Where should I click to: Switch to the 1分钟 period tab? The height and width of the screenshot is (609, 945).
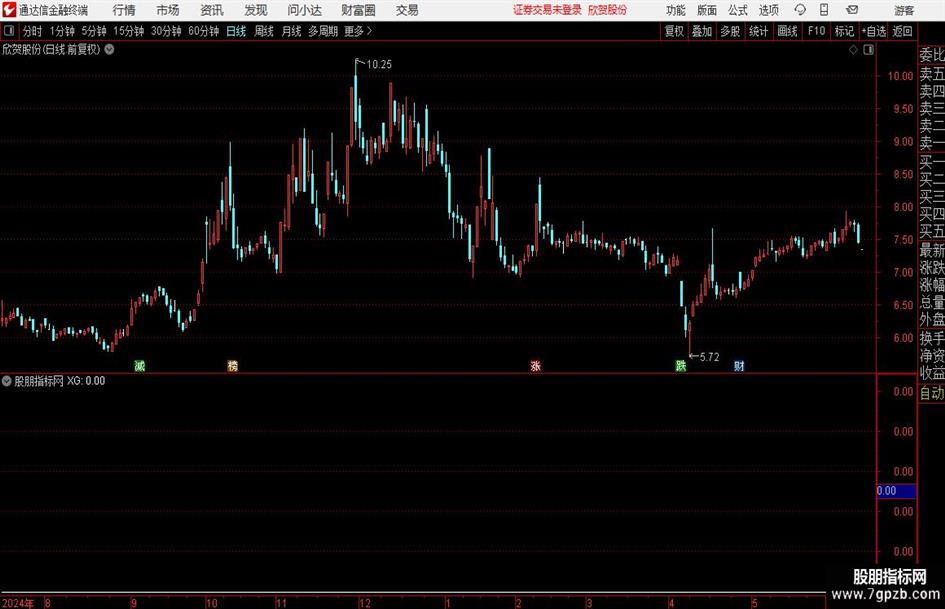pyautogui.click(x=62, y=31)
